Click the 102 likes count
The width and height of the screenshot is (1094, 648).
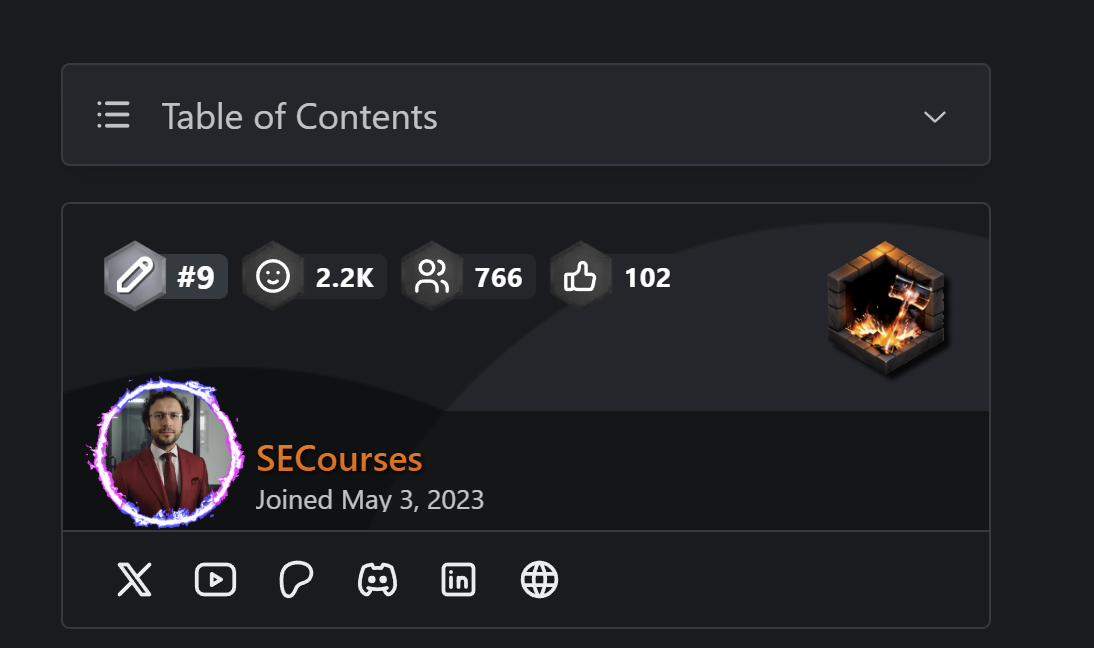pyautogui.click(x=647, y=277)
